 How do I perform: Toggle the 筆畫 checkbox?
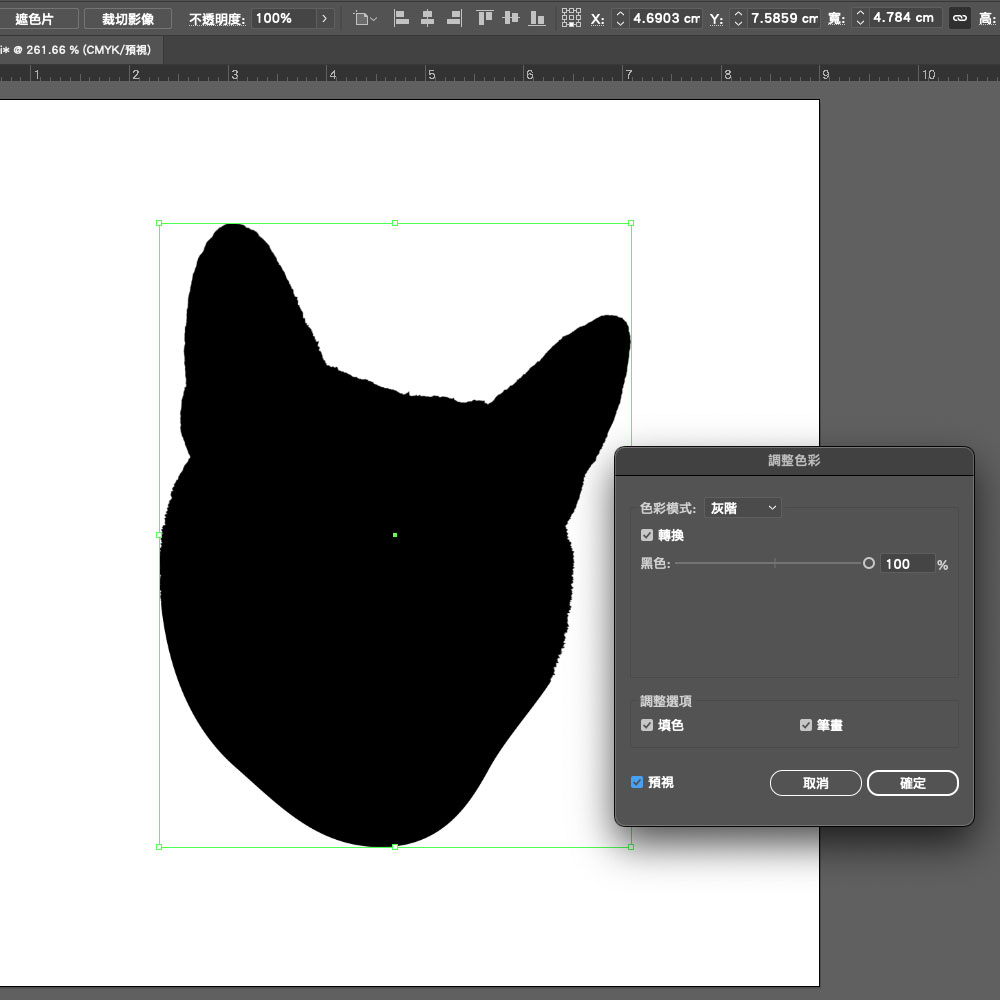[x=806, y=725]
